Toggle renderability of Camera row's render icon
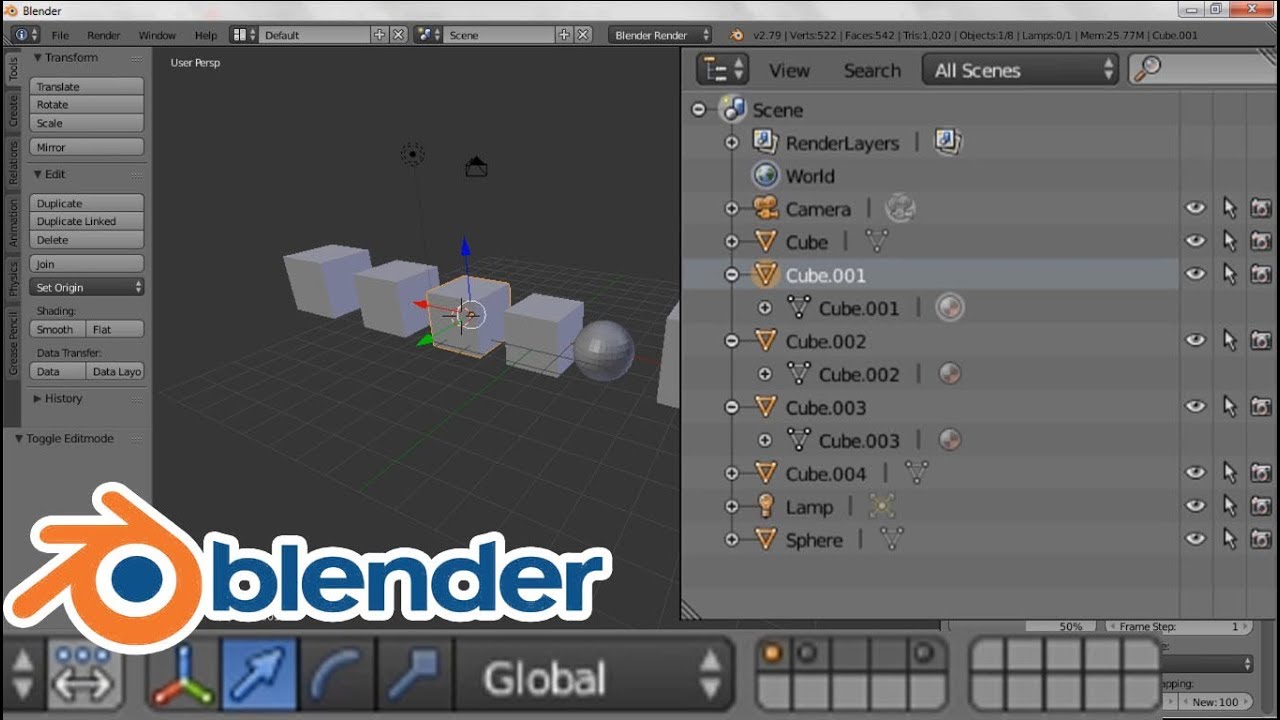The image size is (1280, 720). [1261, 209]
